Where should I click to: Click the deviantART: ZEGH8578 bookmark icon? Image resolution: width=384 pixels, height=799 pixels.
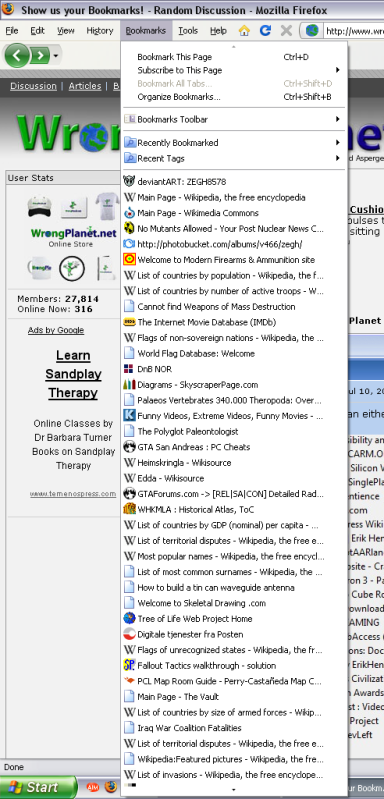tap(129, 181)
